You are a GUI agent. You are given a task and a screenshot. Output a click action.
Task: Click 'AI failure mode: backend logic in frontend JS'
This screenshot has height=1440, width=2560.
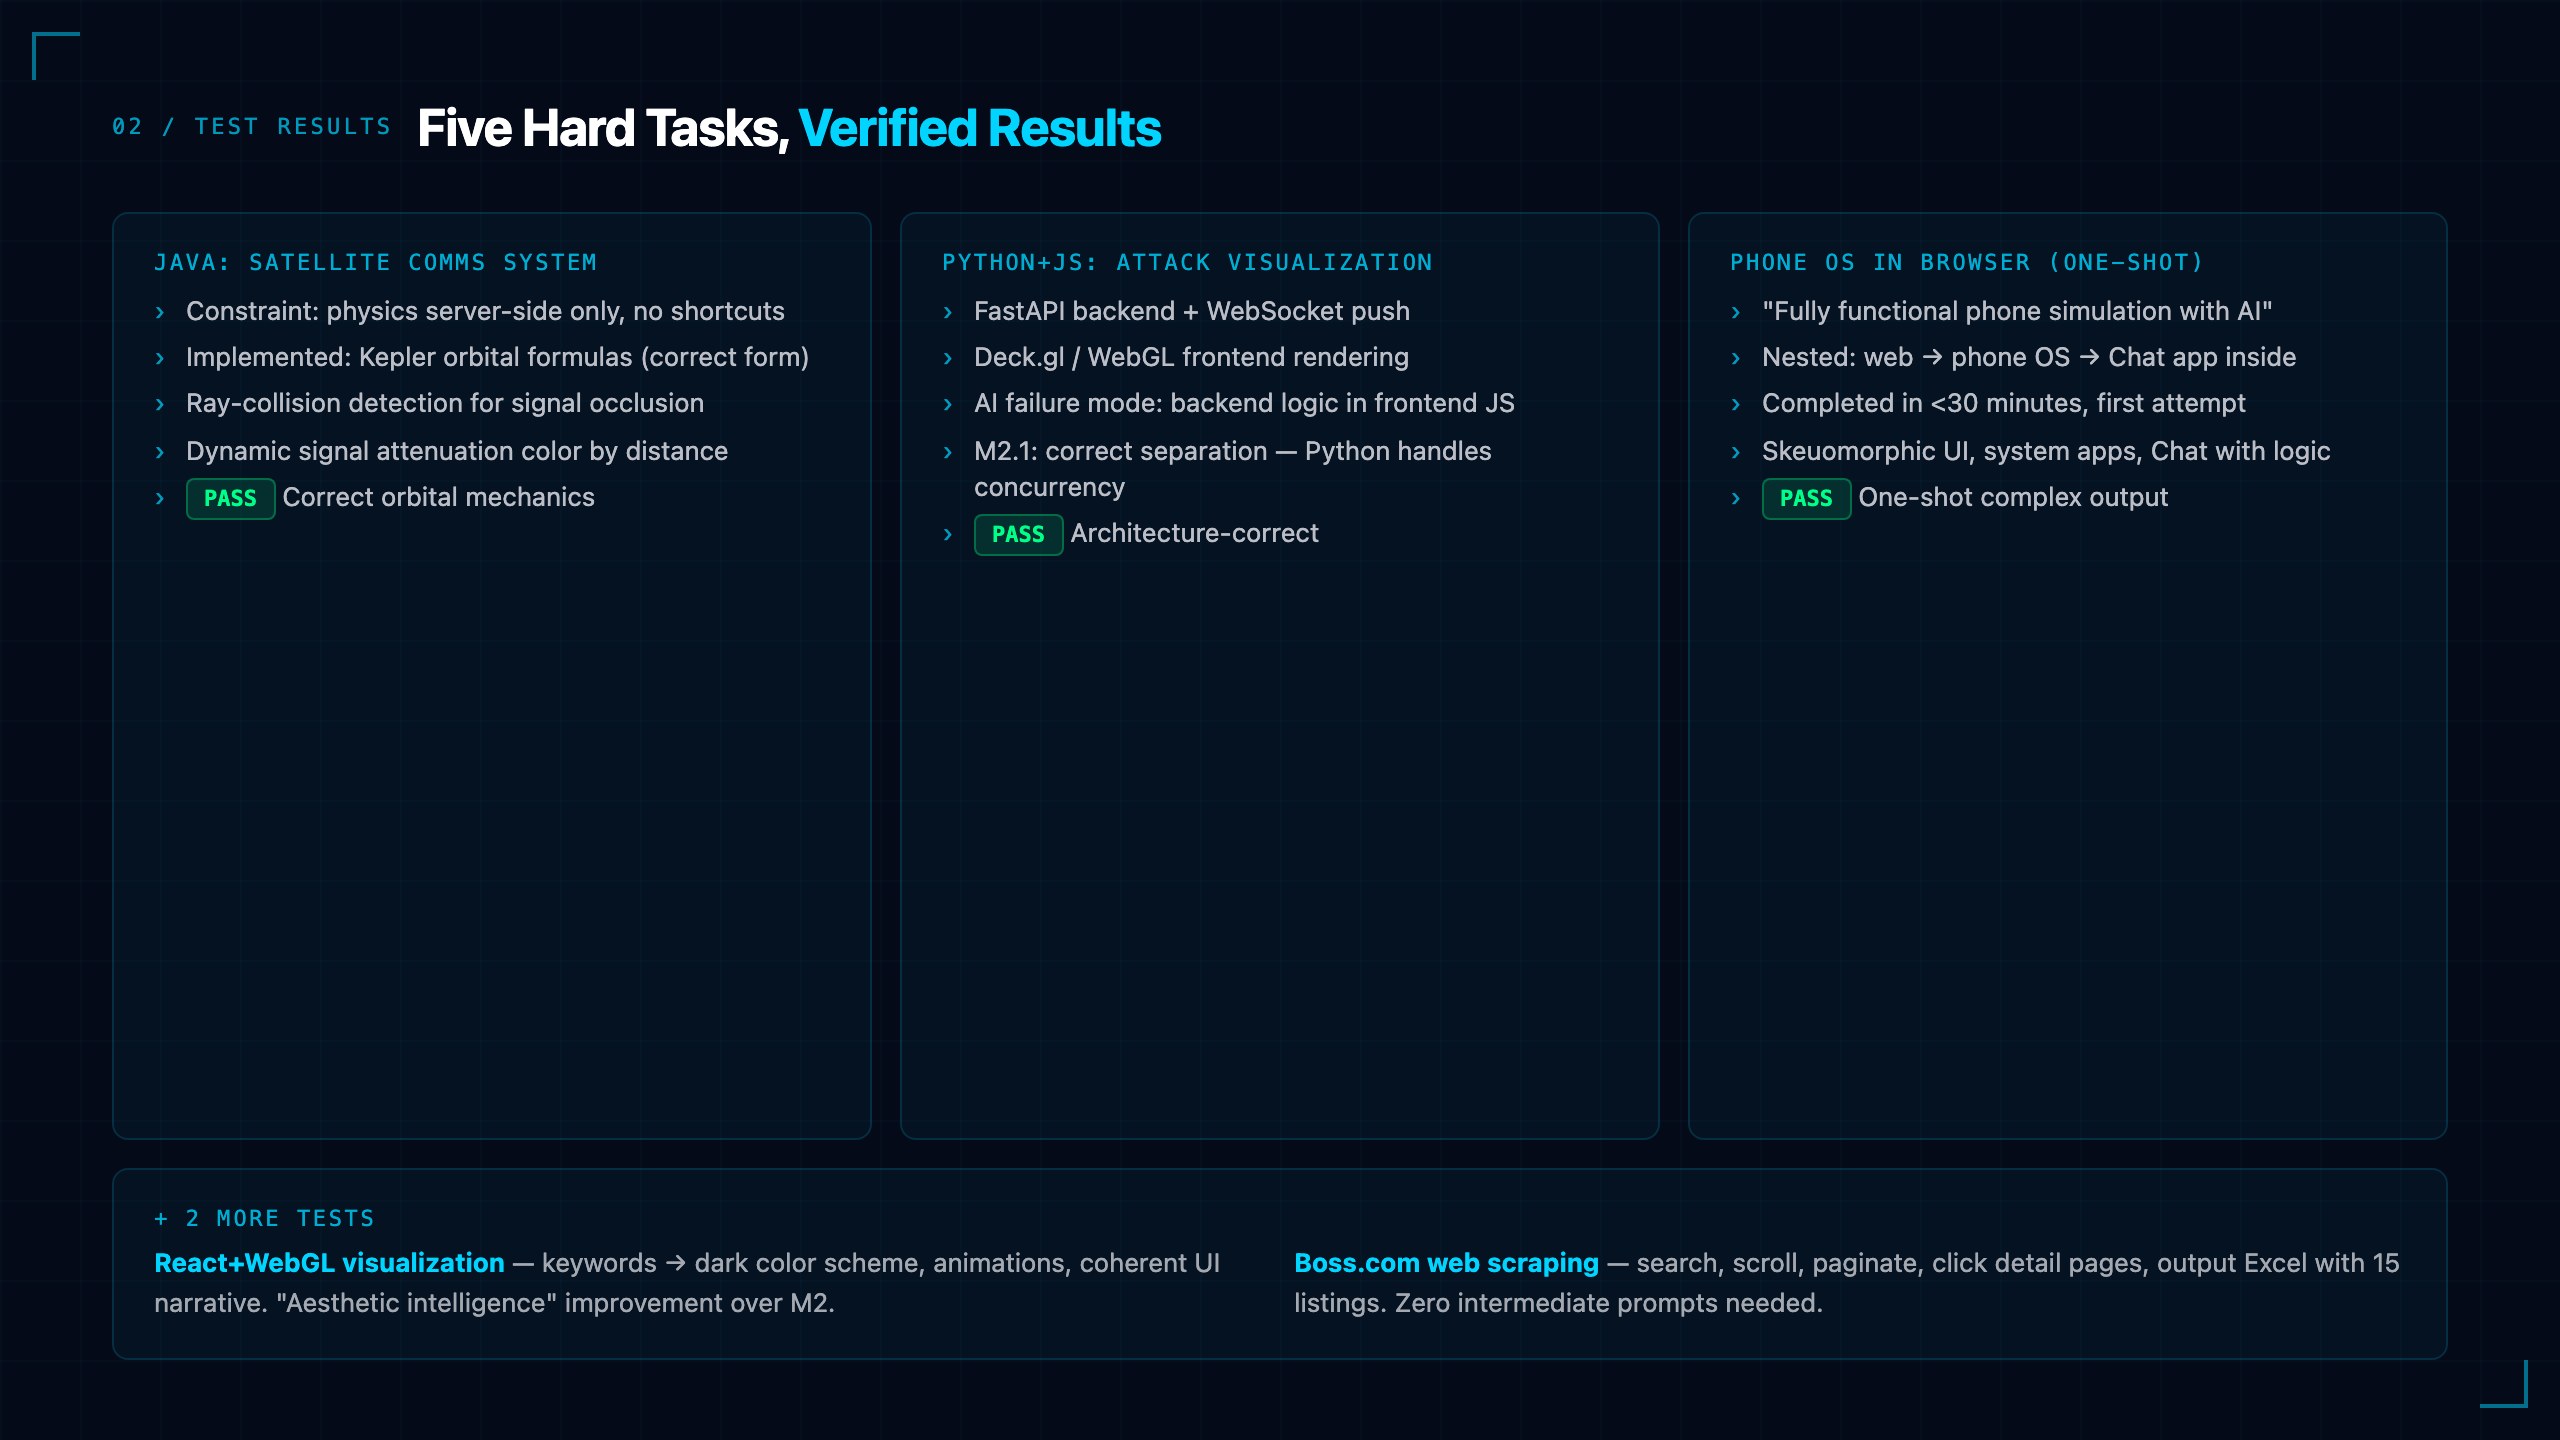coord(1244,403)
